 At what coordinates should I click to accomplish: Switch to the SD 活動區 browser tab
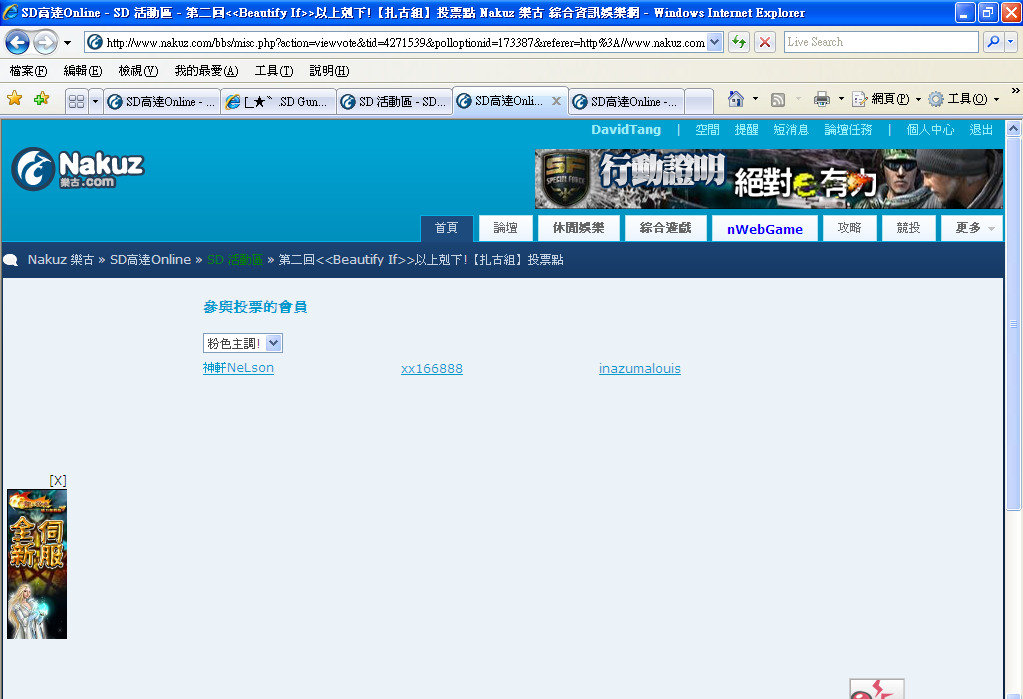[393, 101]
